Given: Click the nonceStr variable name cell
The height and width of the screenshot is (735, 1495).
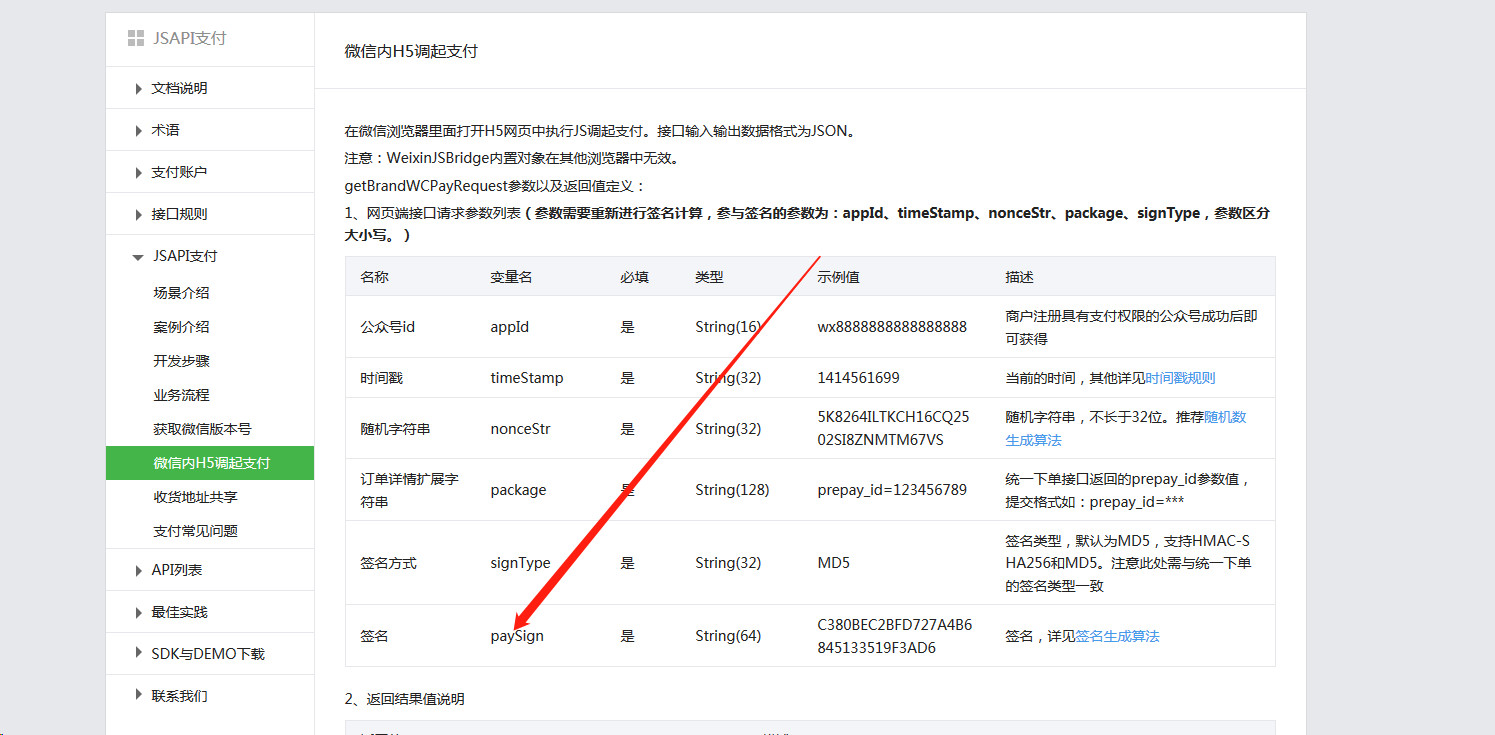Looking at the screenshot, I should click(520, 429).
